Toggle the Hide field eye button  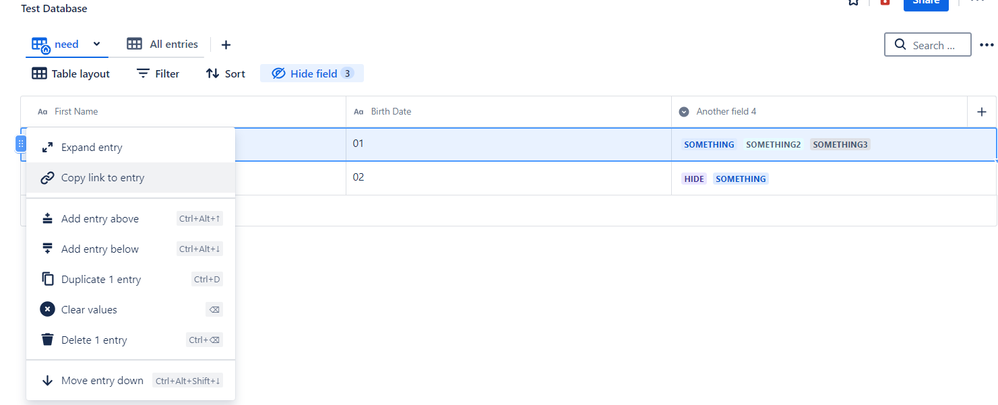click(x=312, y=74)
